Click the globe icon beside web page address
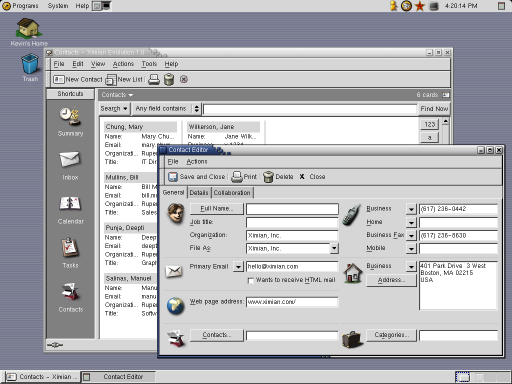512x384 pixels. pos(175,306)
